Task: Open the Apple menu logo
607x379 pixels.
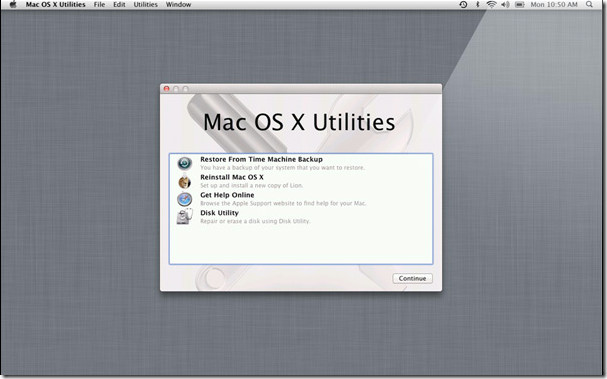Action: 13,4
